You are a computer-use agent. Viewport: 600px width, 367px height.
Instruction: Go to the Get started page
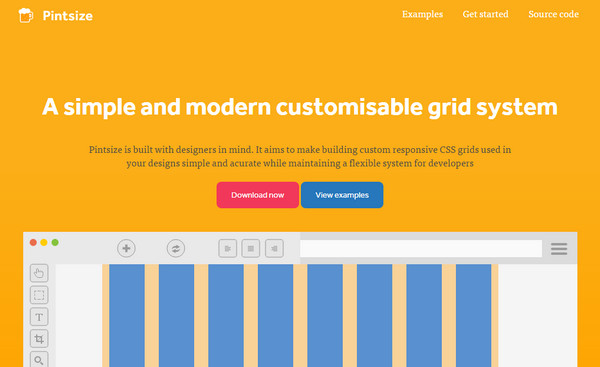(x=485, y=14)
